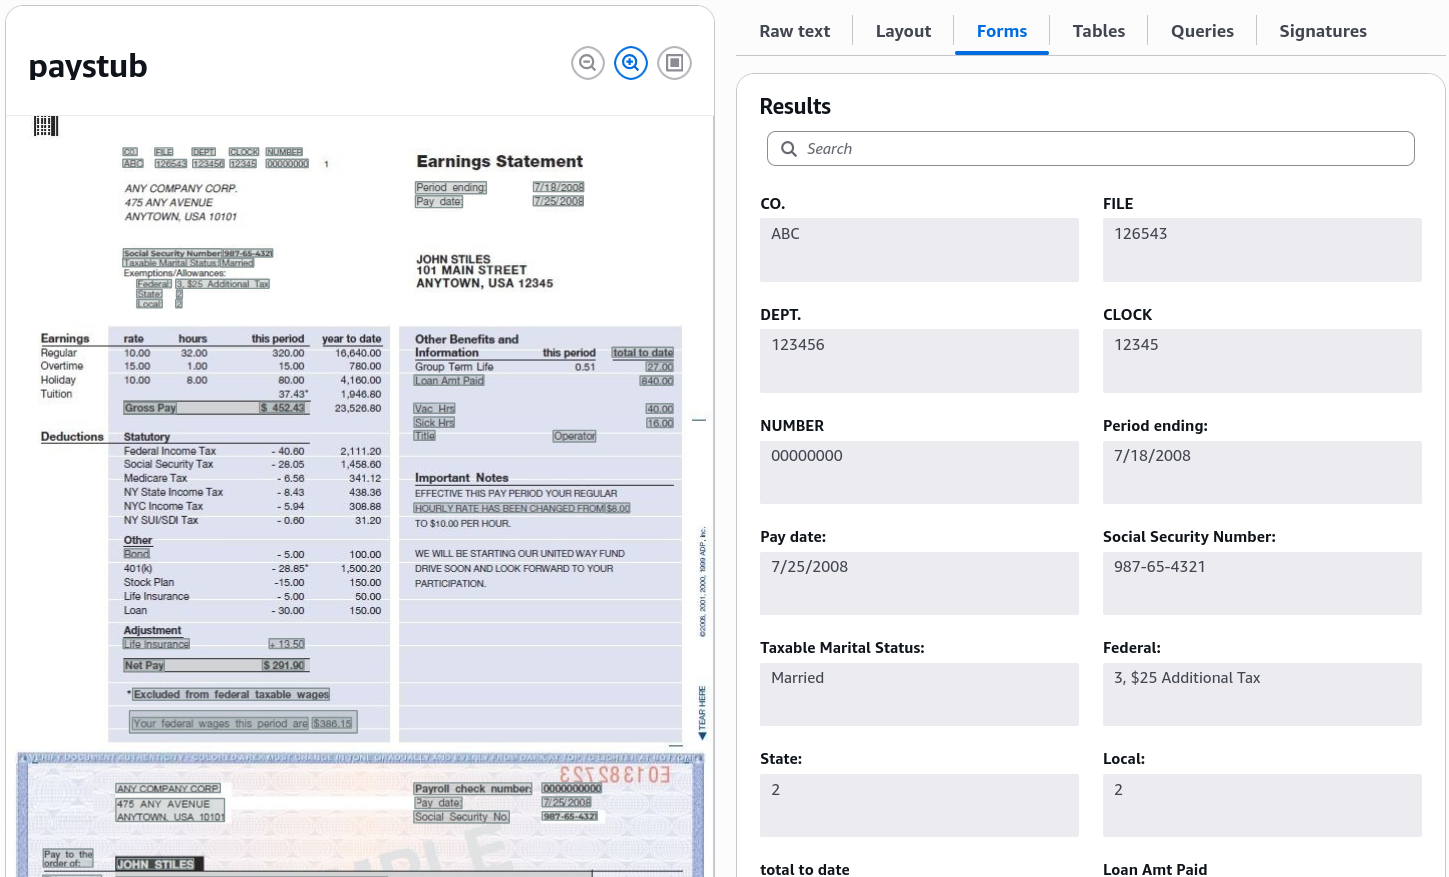1449x877 pixels.
Task: Open the Signatures tab
Action: [1323, 31]
